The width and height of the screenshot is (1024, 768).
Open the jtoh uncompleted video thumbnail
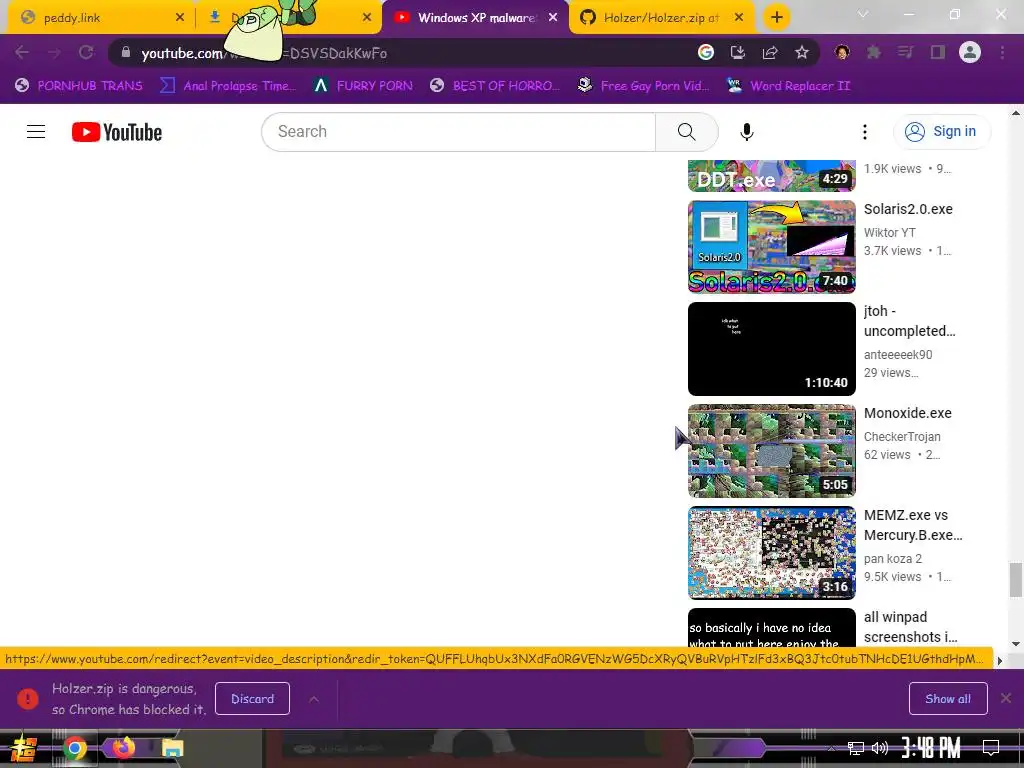click(771, 349)
